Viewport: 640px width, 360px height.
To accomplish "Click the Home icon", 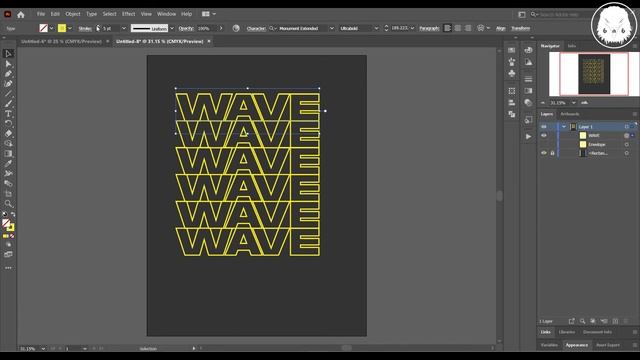I will click(21, 14).
